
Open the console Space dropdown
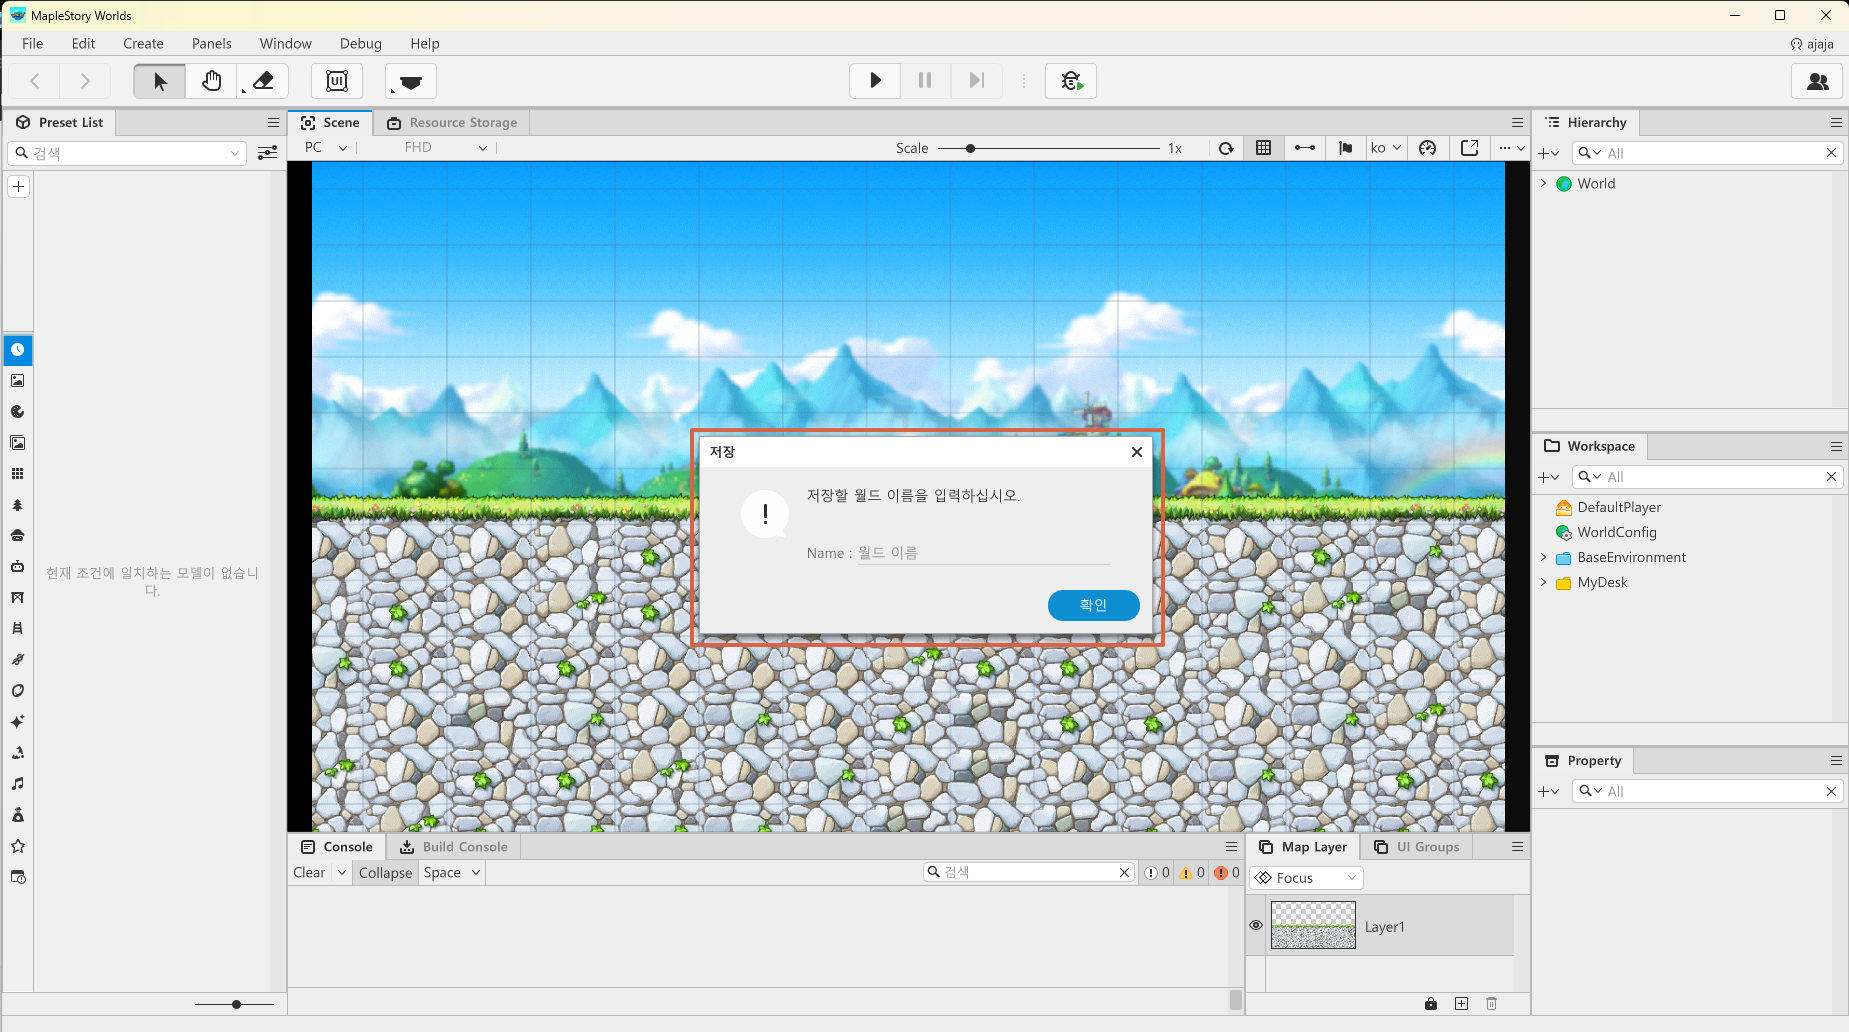point(452,873)
